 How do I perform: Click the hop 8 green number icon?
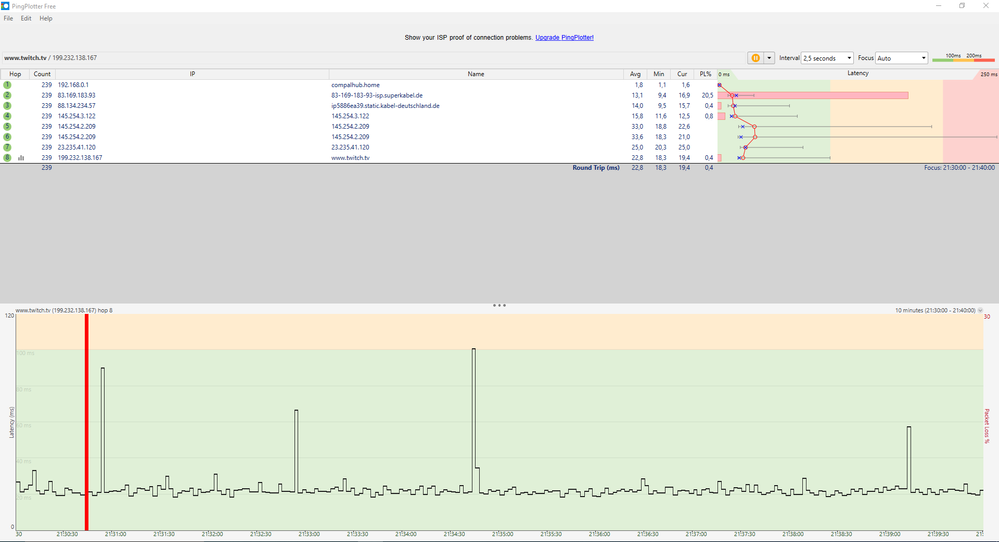point(8,157)
